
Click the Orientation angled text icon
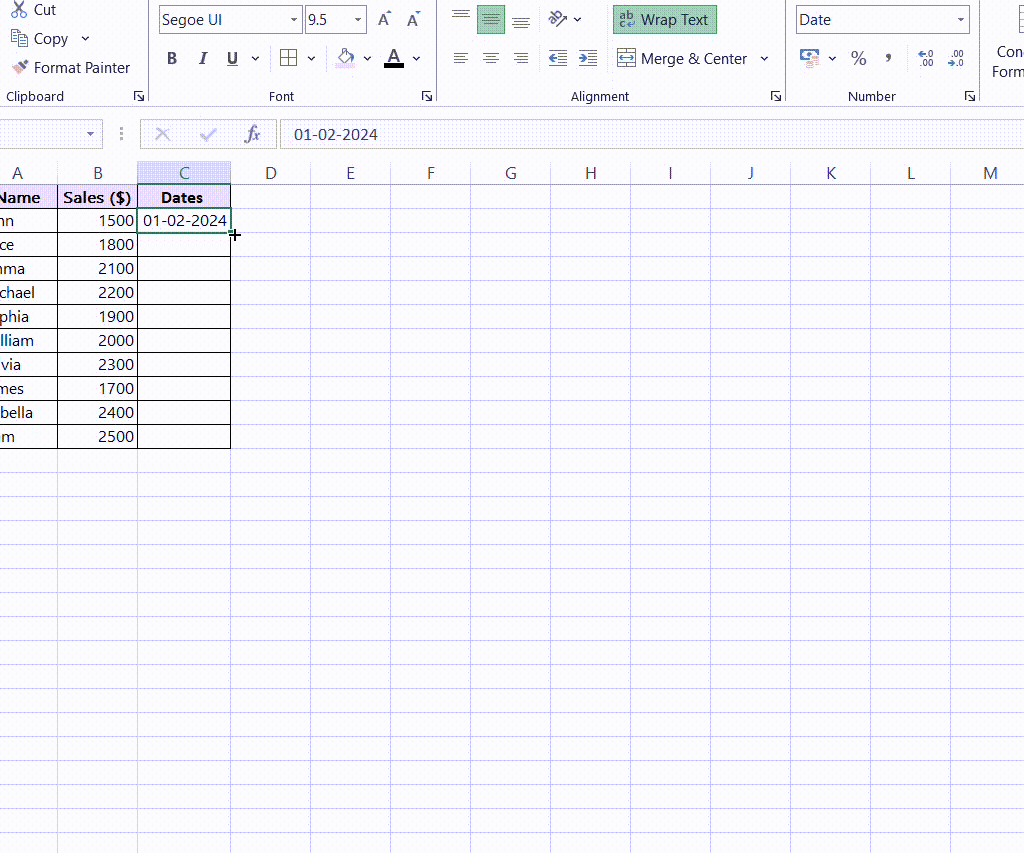pos(558,19)
